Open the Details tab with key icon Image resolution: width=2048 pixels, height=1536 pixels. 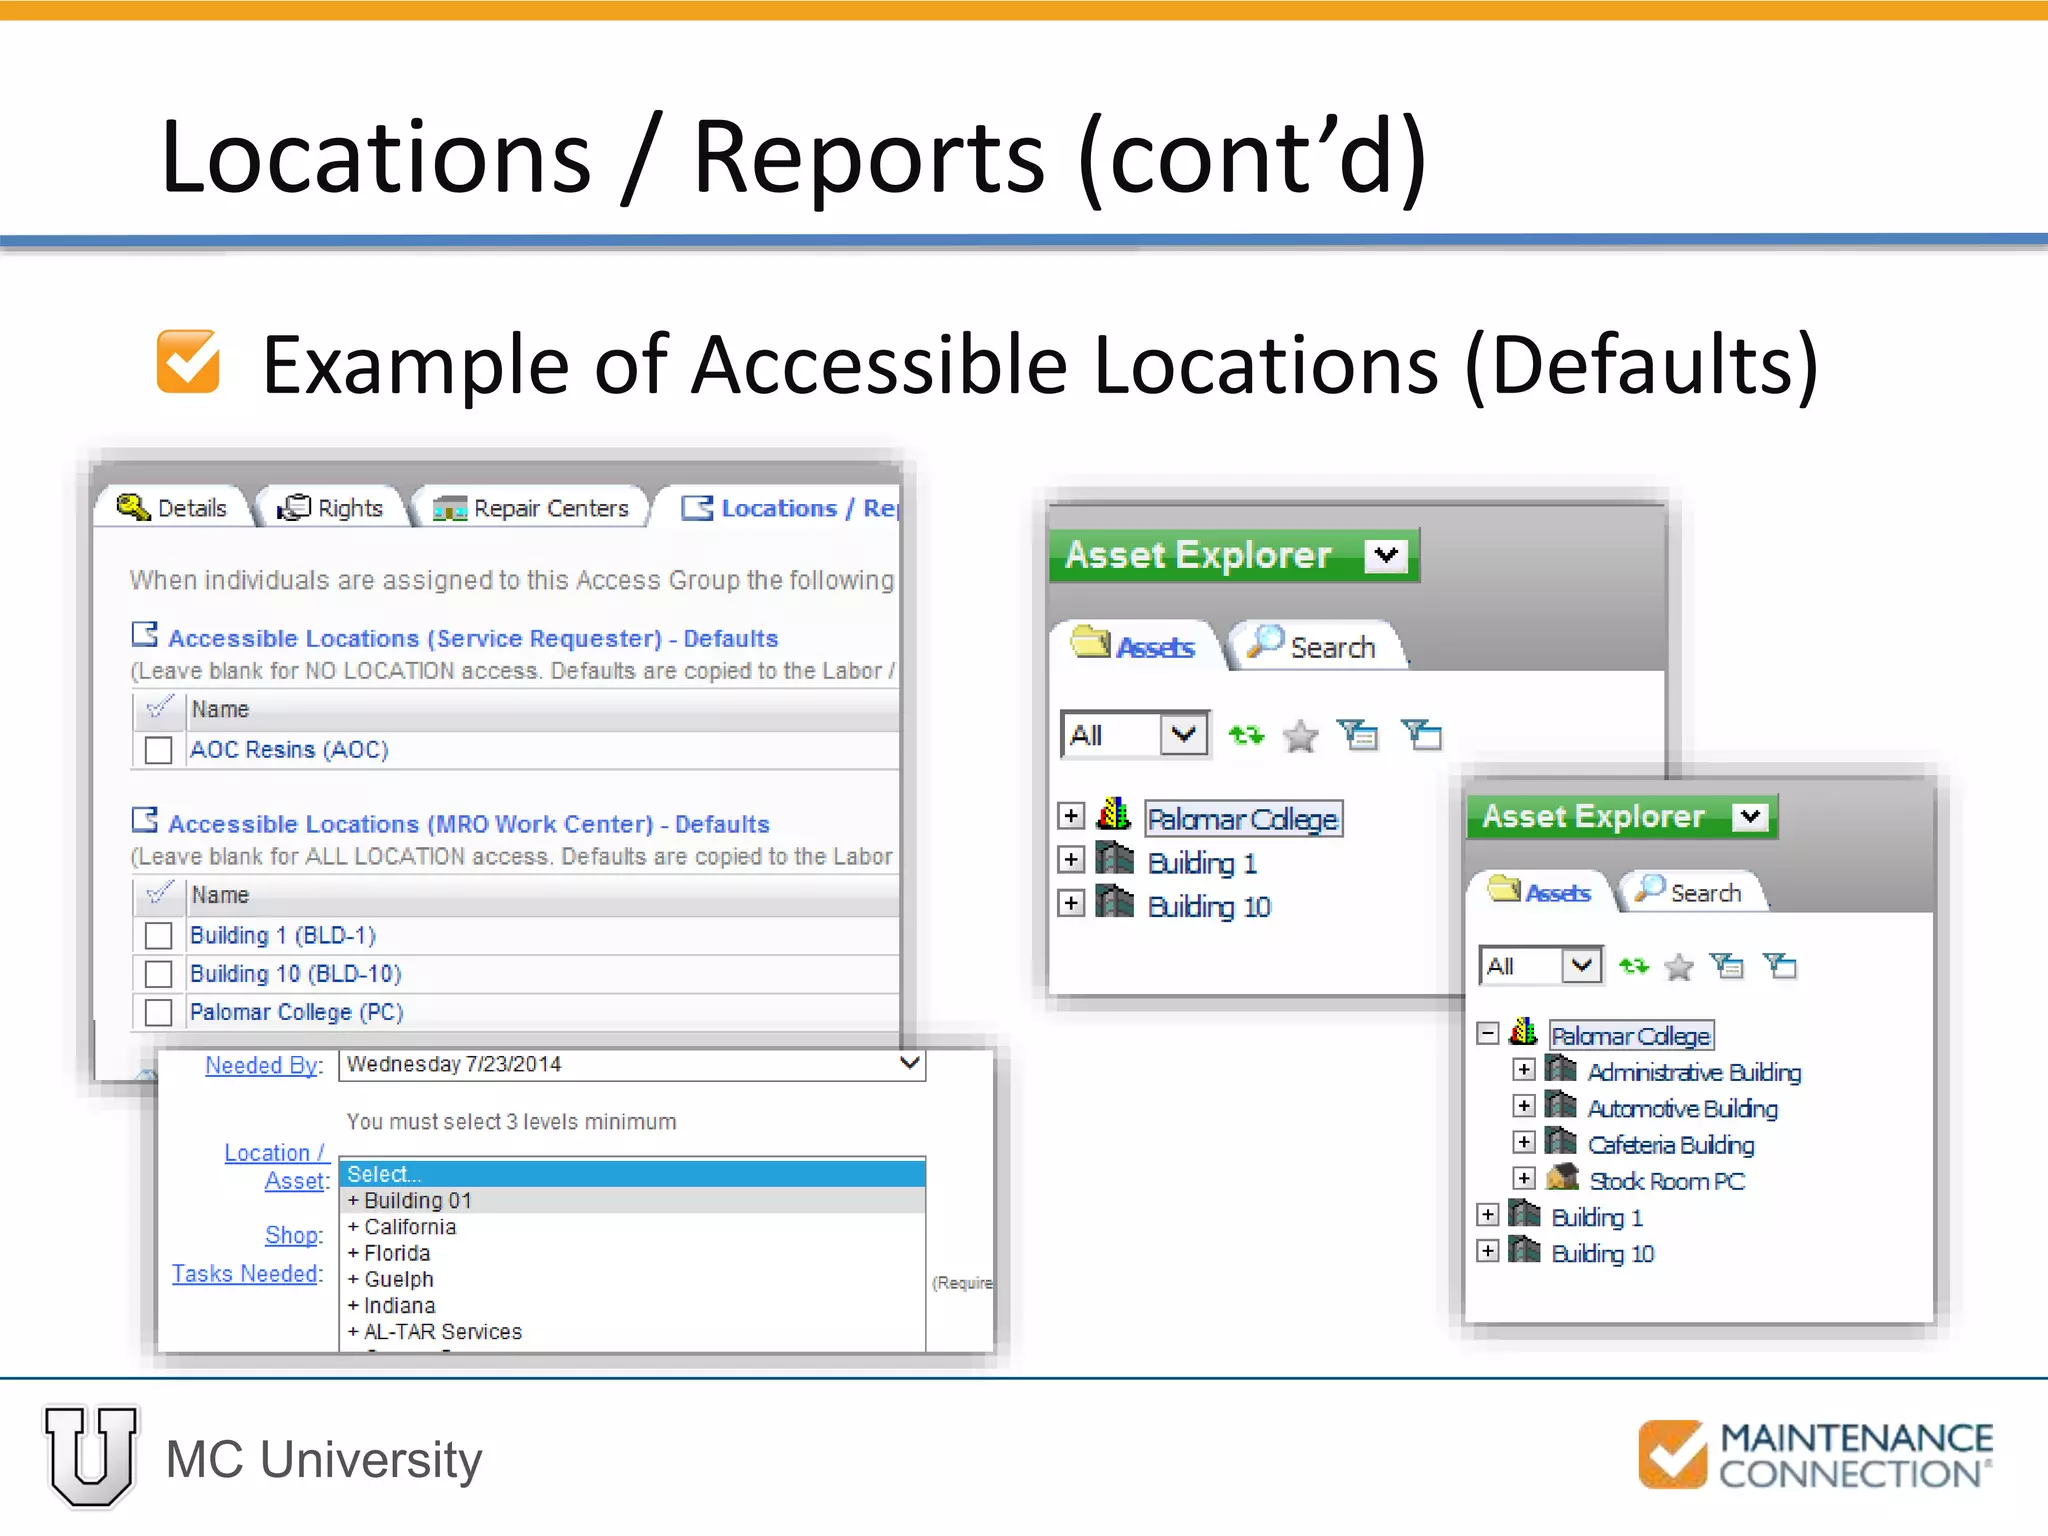[x=172, y=508]
